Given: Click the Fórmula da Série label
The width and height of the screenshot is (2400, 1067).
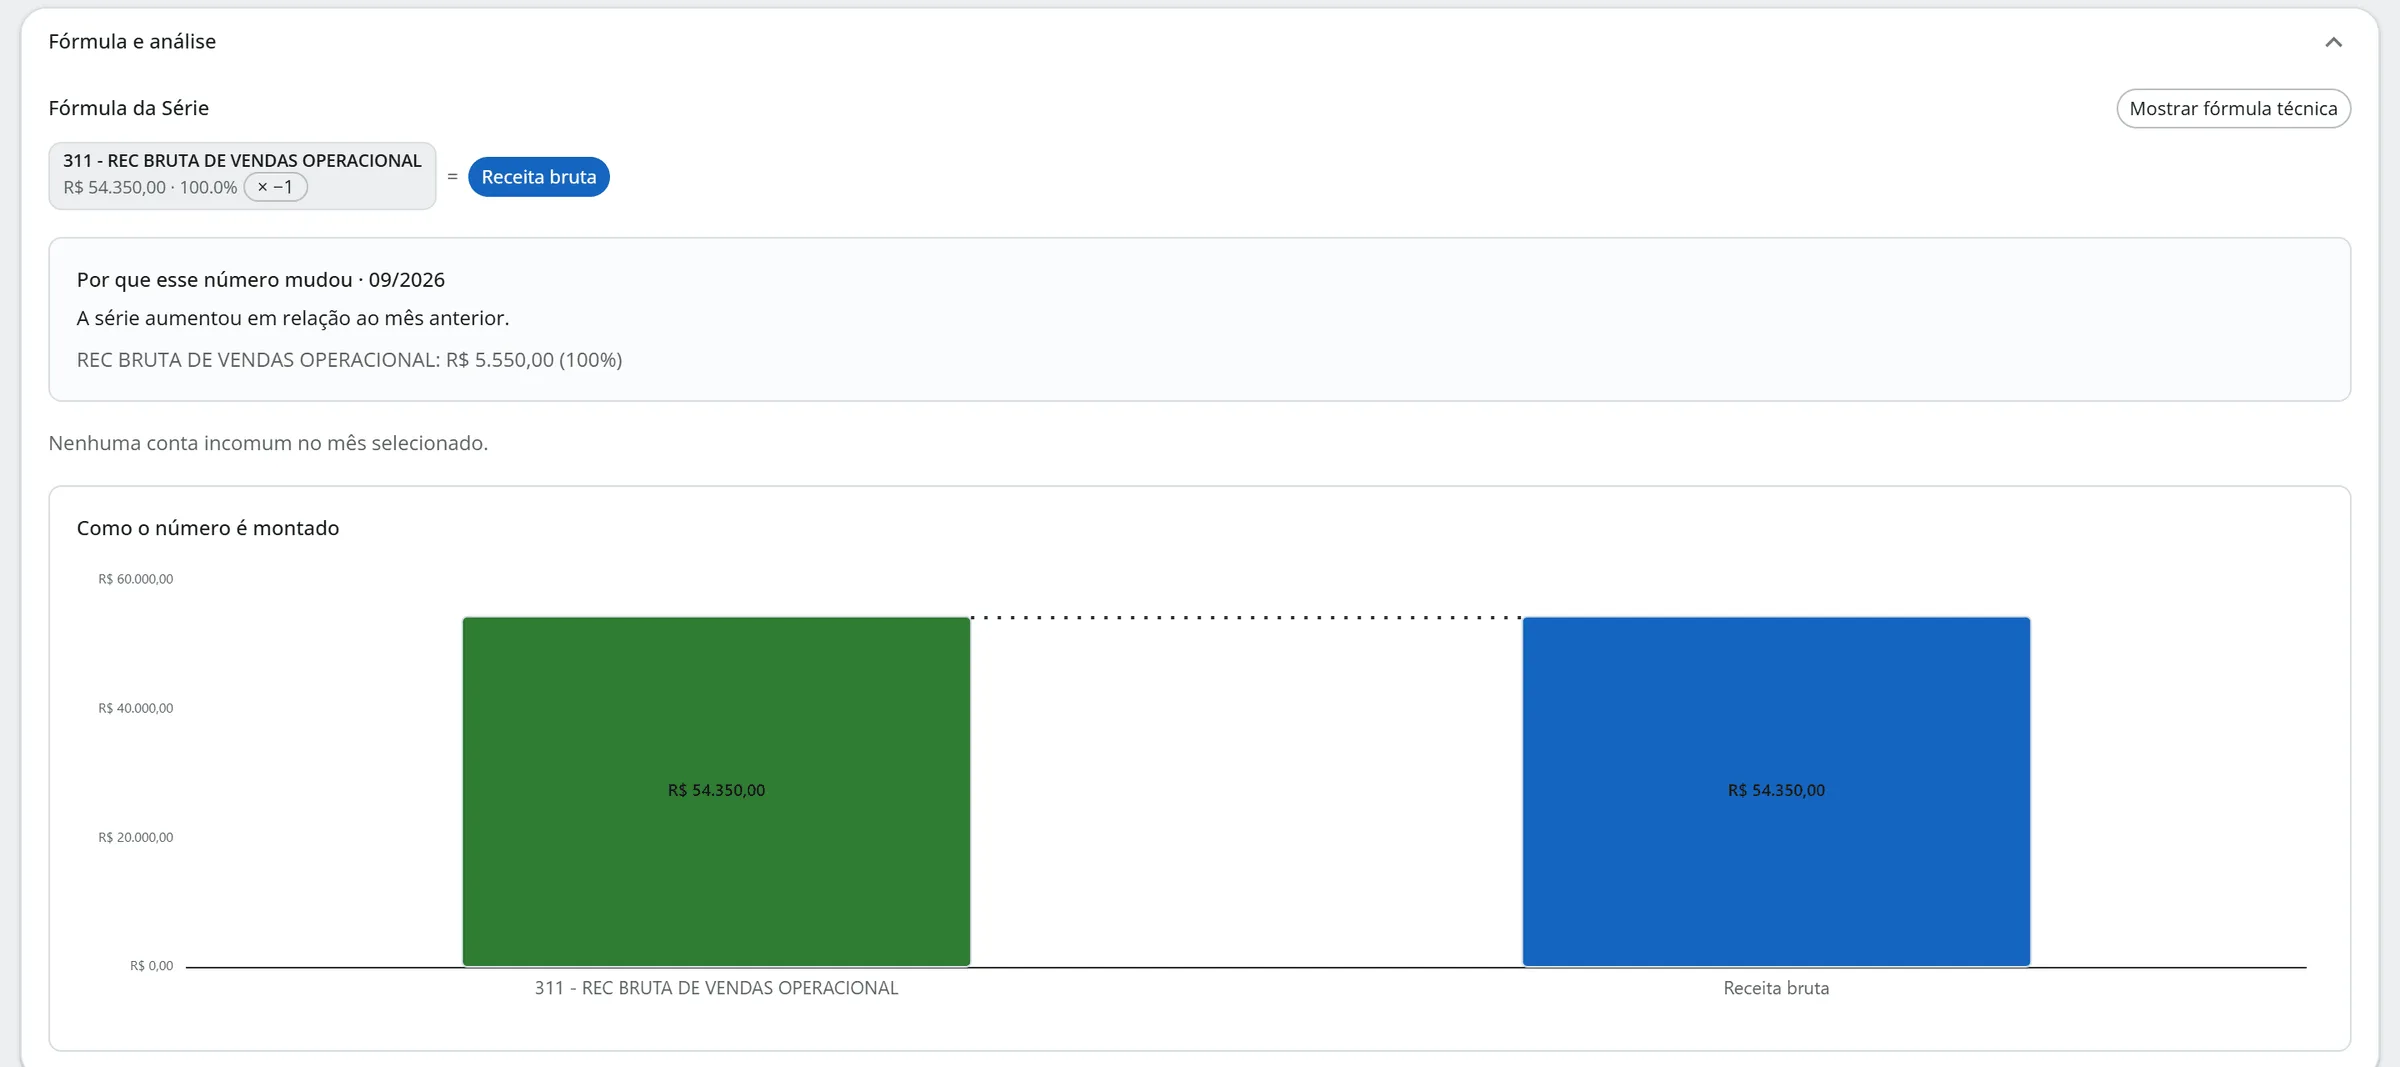Looking at the screenshot, I should pyautogui.click(x=129, y=108).
